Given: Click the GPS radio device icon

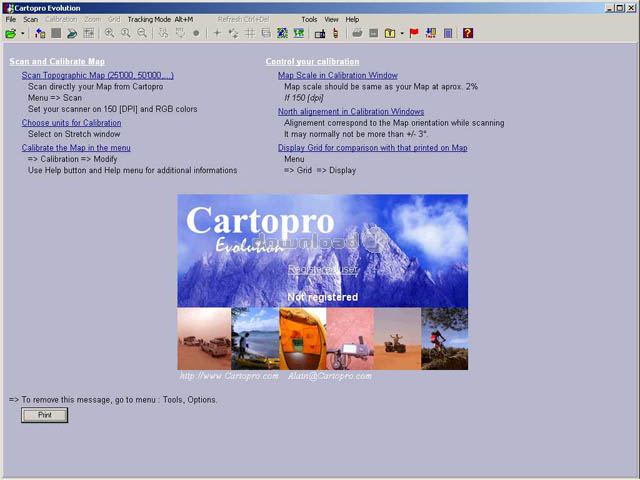Looking at the screenshot, I should click(320, 33).
